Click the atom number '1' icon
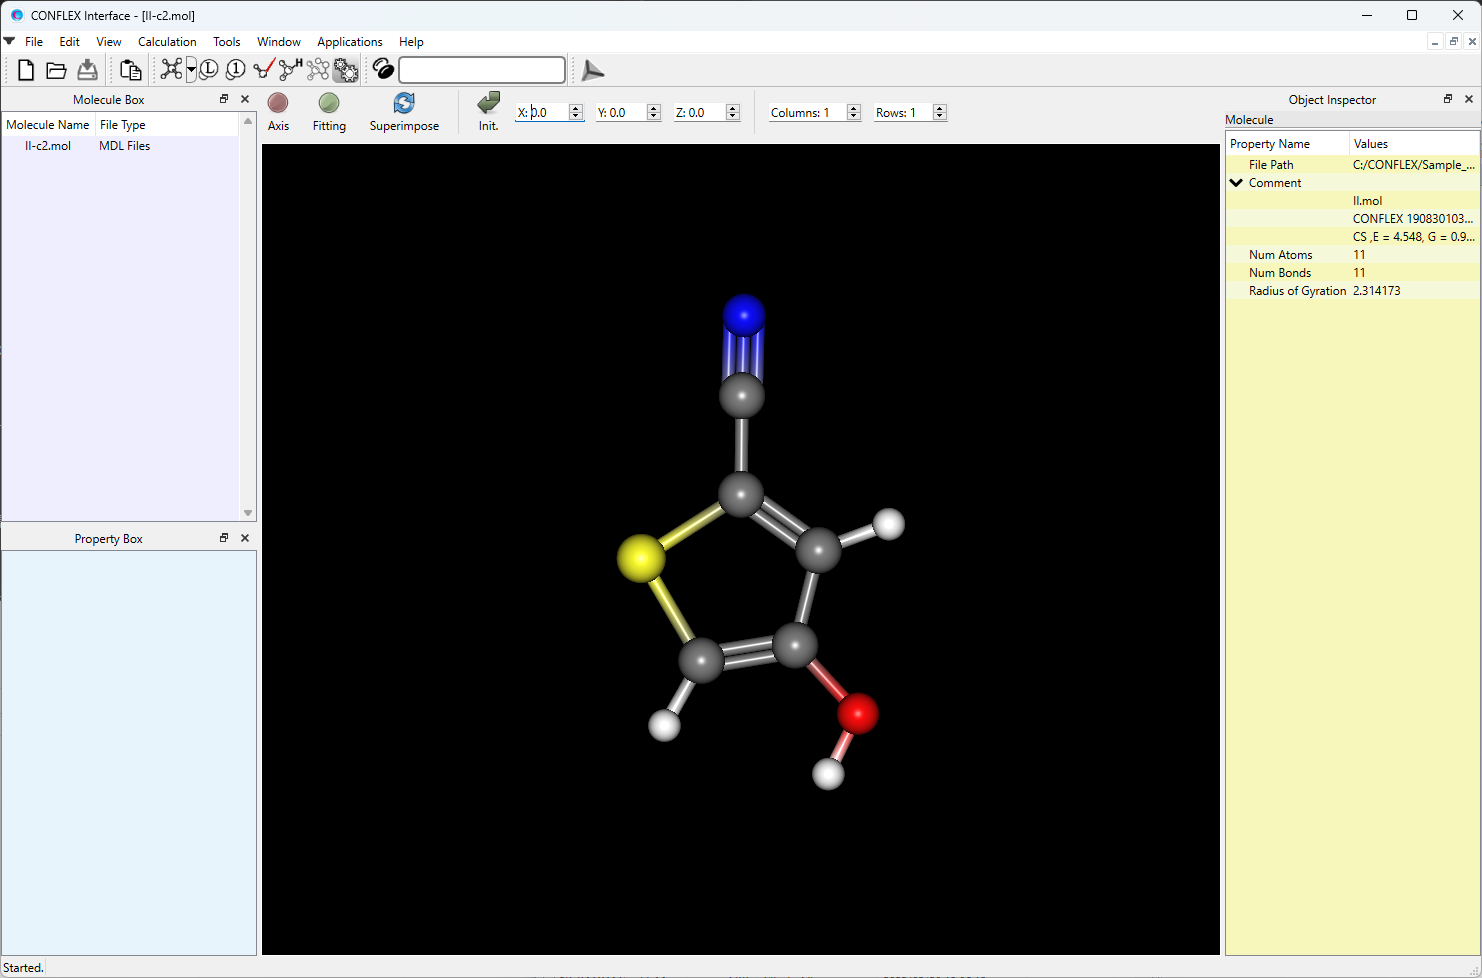Screen dimensions: 1482x978 (x=236, y=70)
